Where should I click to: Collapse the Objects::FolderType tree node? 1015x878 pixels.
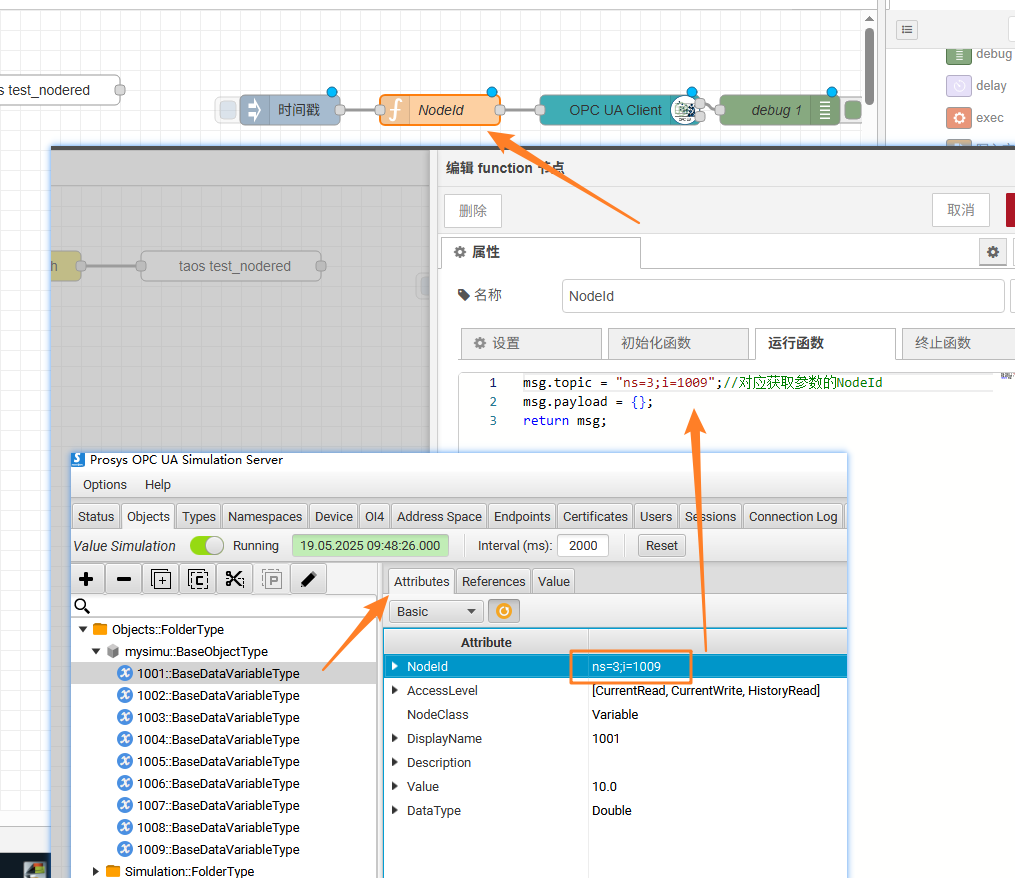pyautogui.click(x=83, y=629)
